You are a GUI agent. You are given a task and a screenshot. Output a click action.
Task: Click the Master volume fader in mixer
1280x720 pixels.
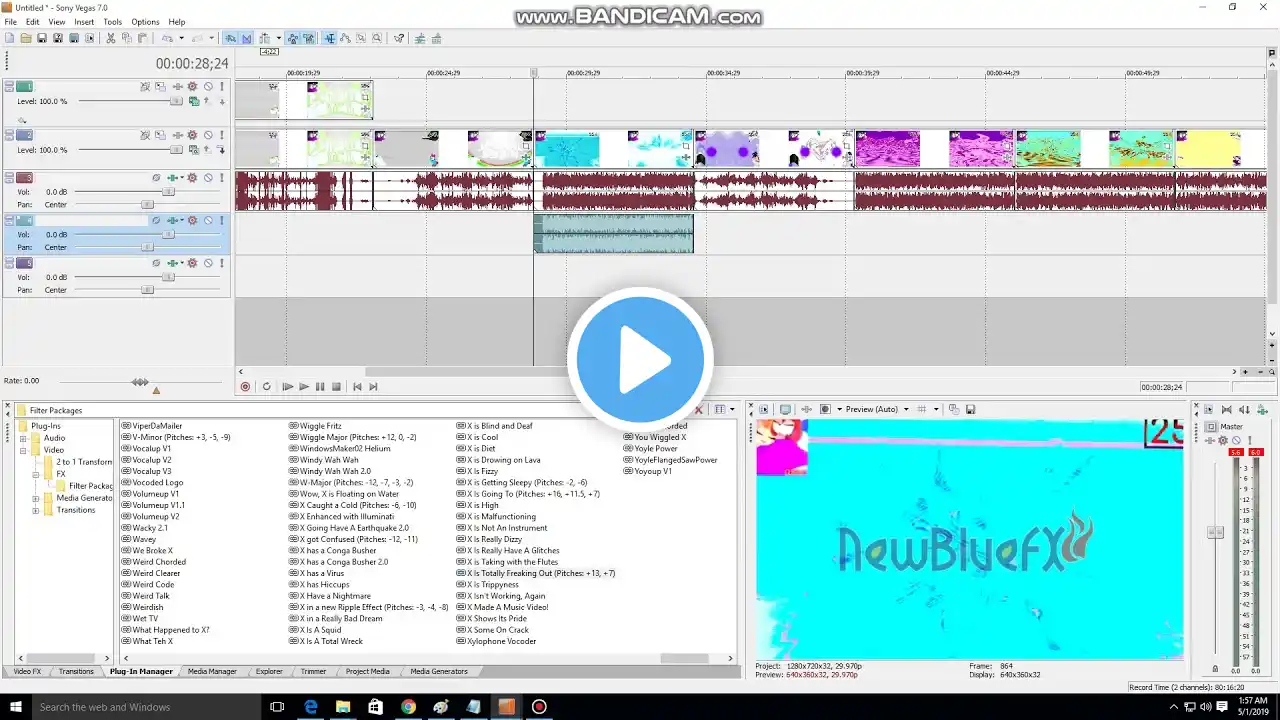click(x=1215, y=532)
